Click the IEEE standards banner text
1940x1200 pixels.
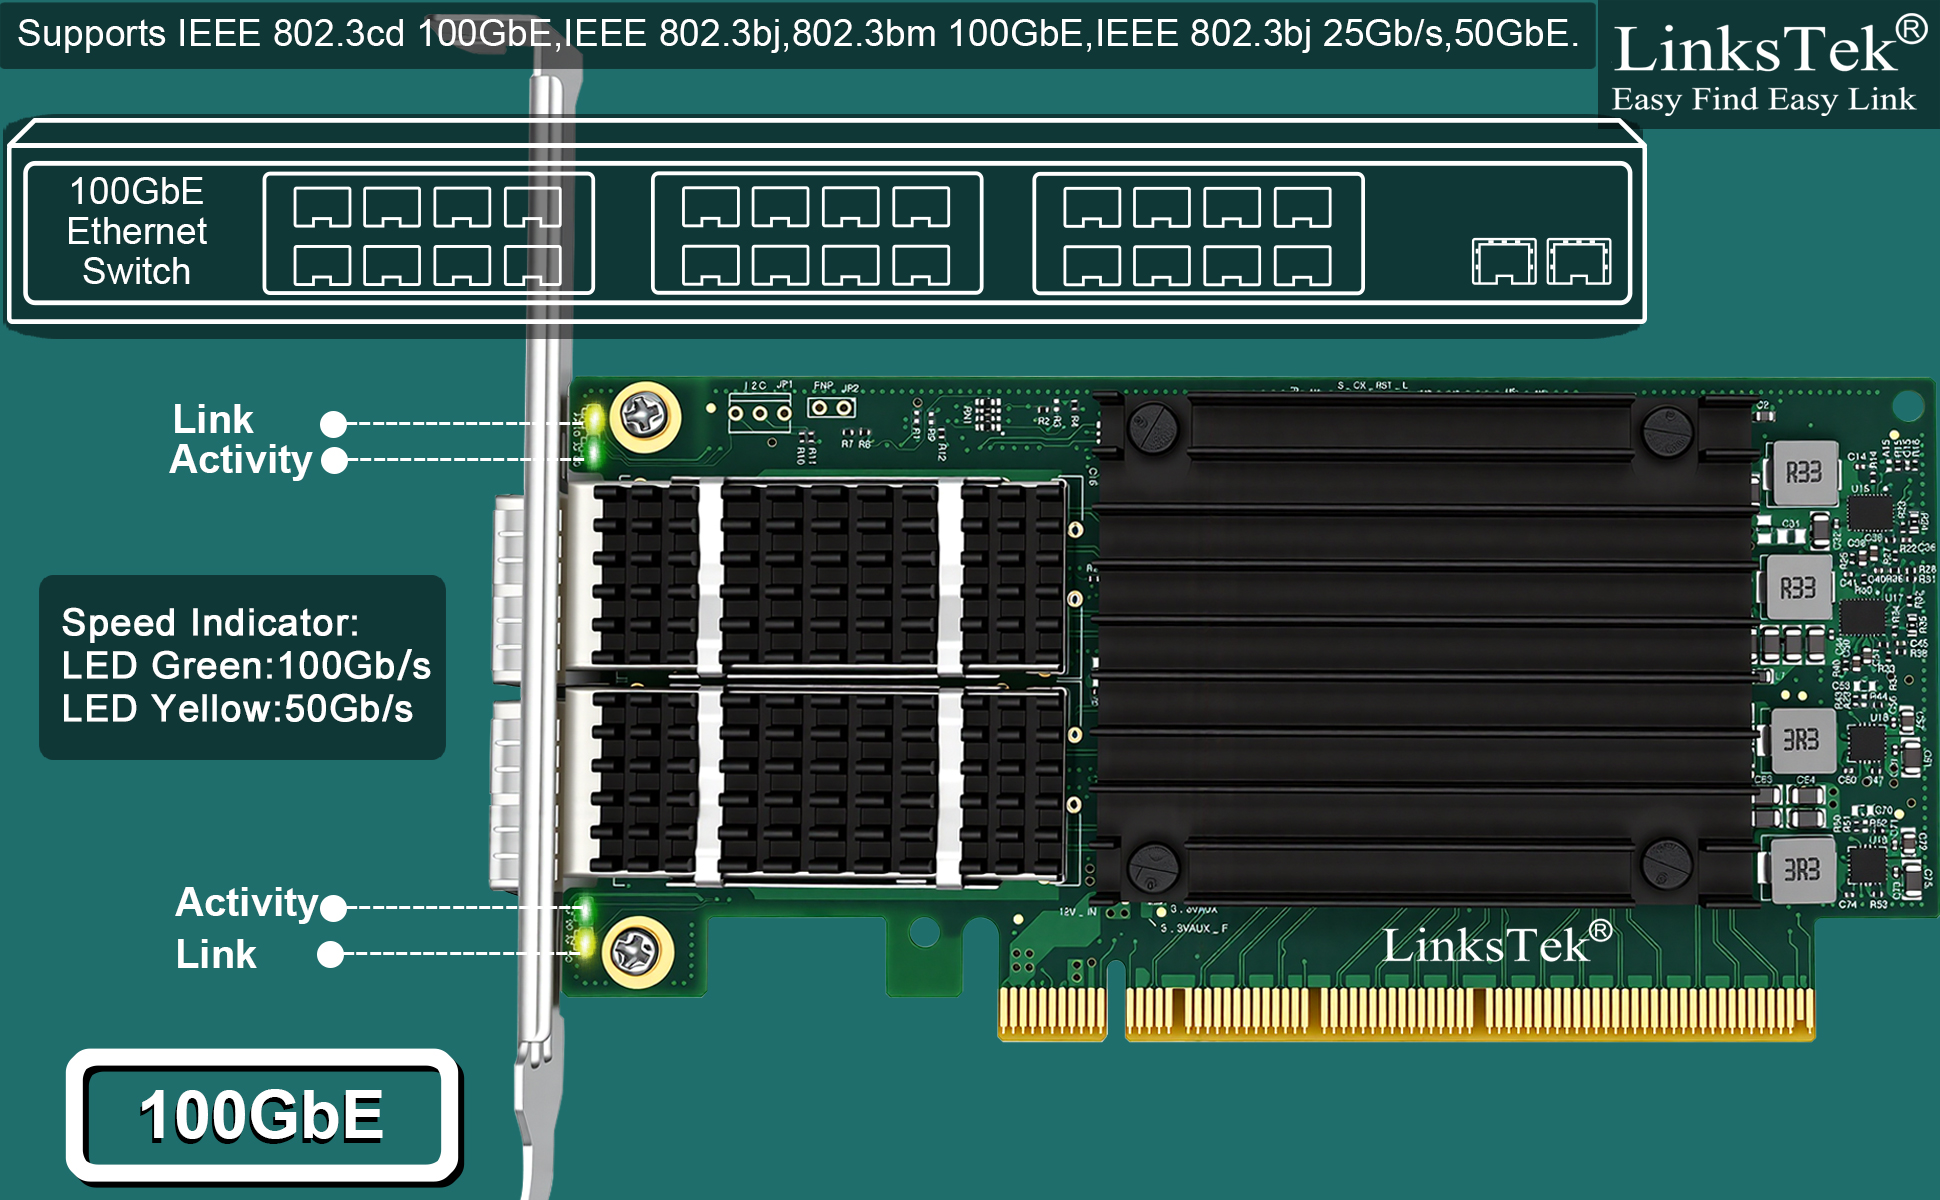point(797,34)
